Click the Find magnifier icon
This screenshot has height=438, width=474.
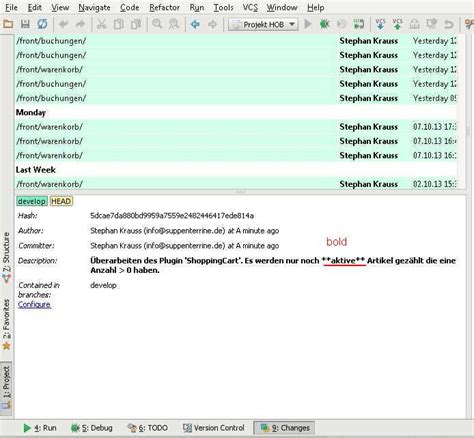[x=157, y=24]
